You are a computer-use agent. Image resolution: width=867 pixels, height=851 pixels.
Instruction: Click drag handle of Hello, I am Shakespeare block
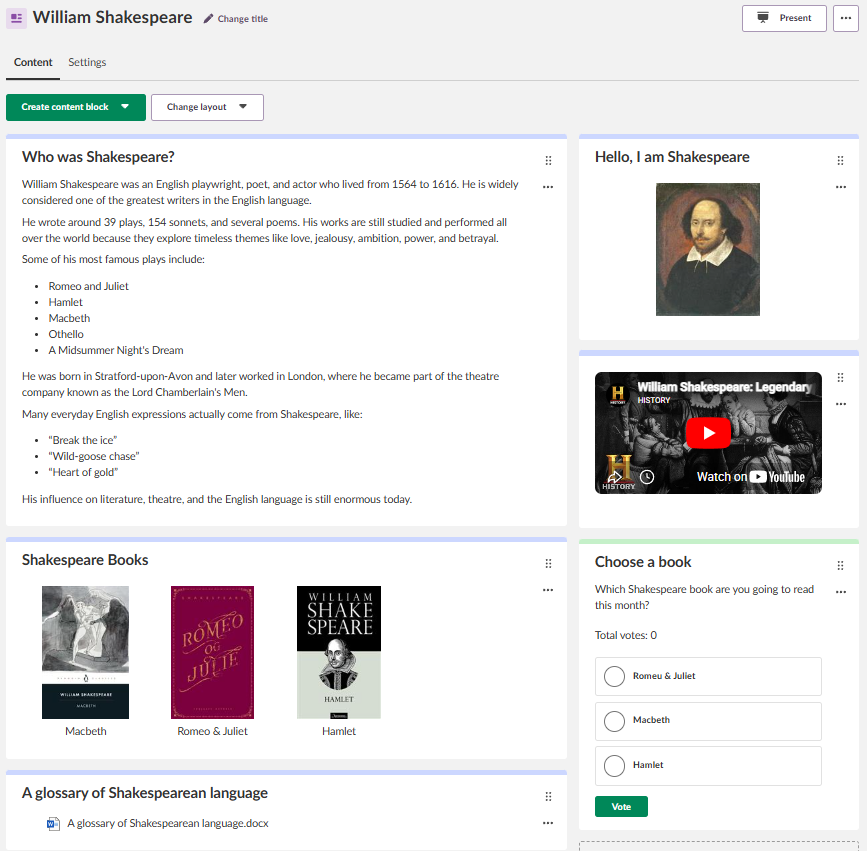(840, 160)
